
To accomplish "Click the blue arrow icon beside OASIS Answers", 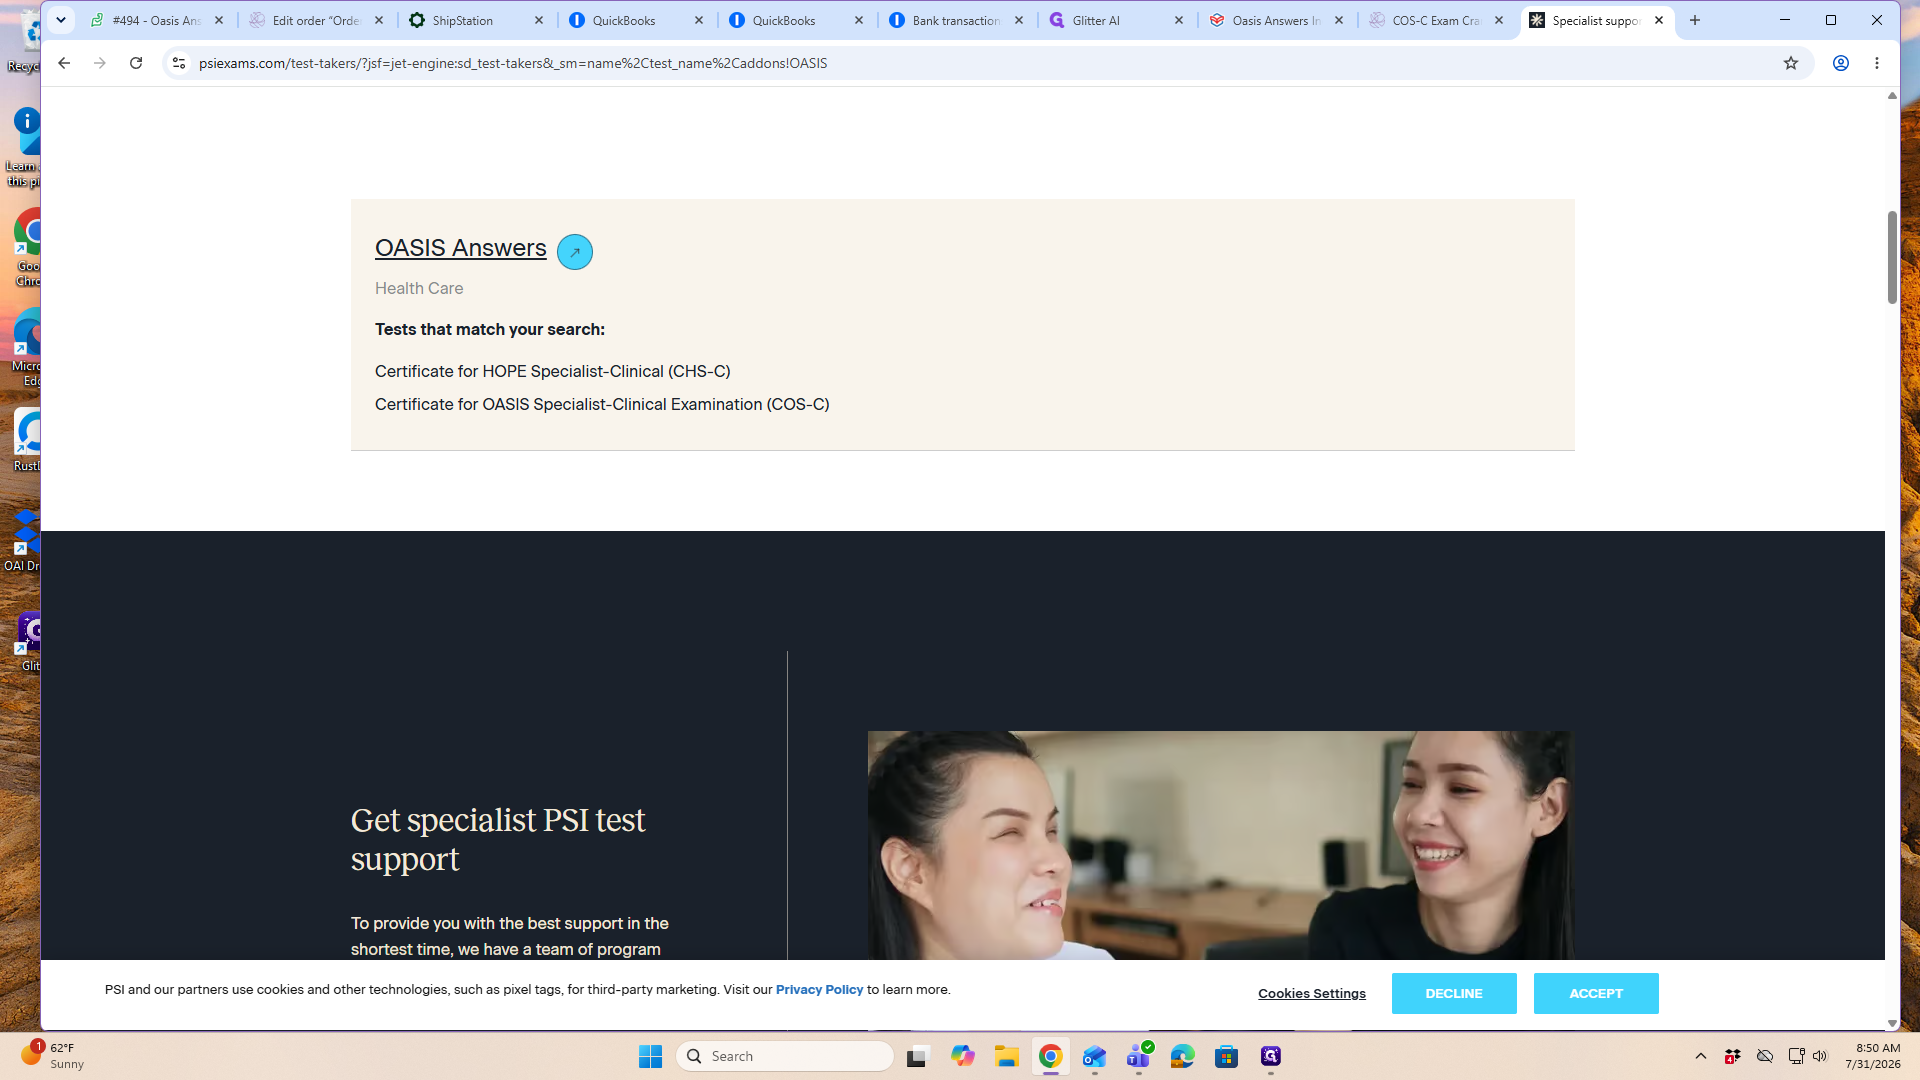I will pyautogui.click(x=574, y=252).
